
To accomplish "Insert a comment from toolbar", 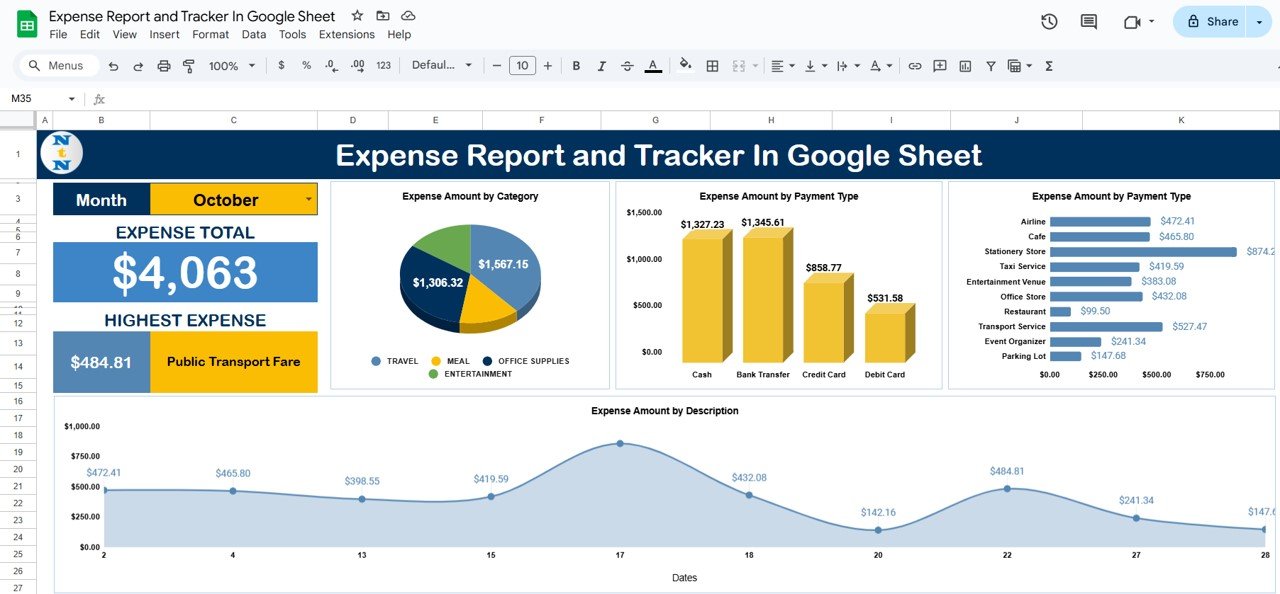I will (x=940, y=66).
